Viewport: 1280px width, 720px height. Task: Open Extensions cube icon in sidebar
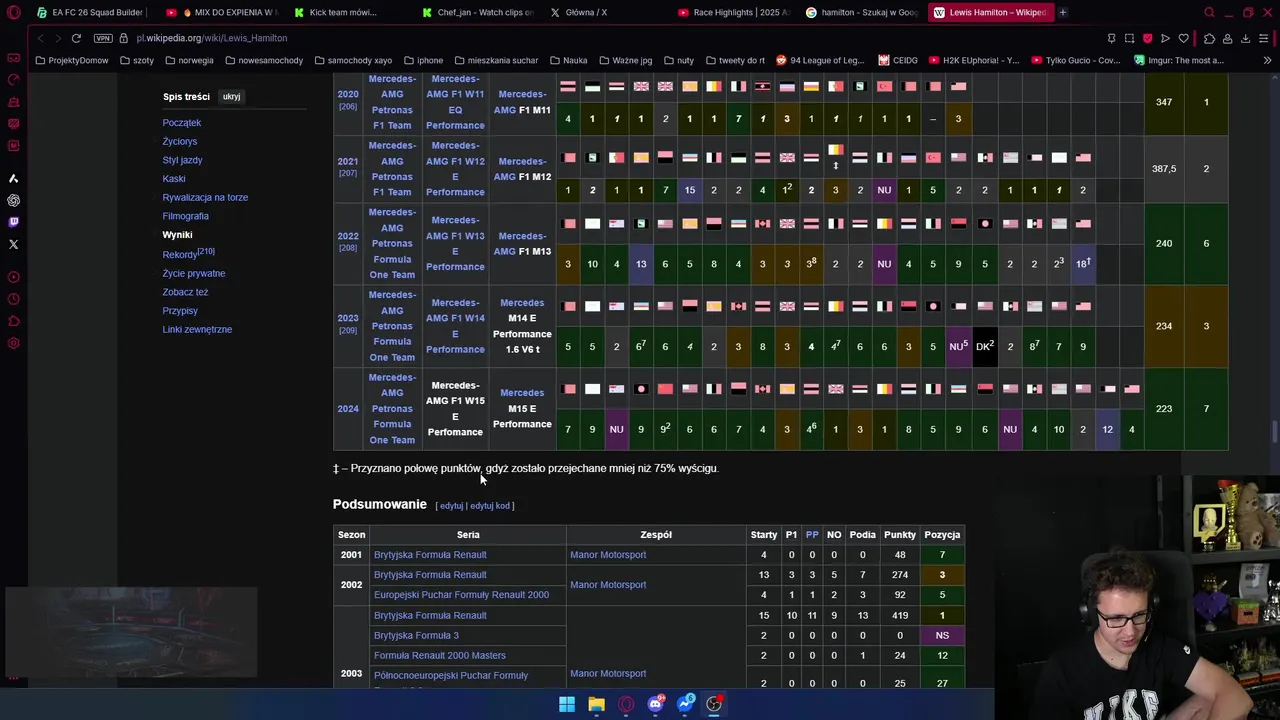click(x=13, y=321)
